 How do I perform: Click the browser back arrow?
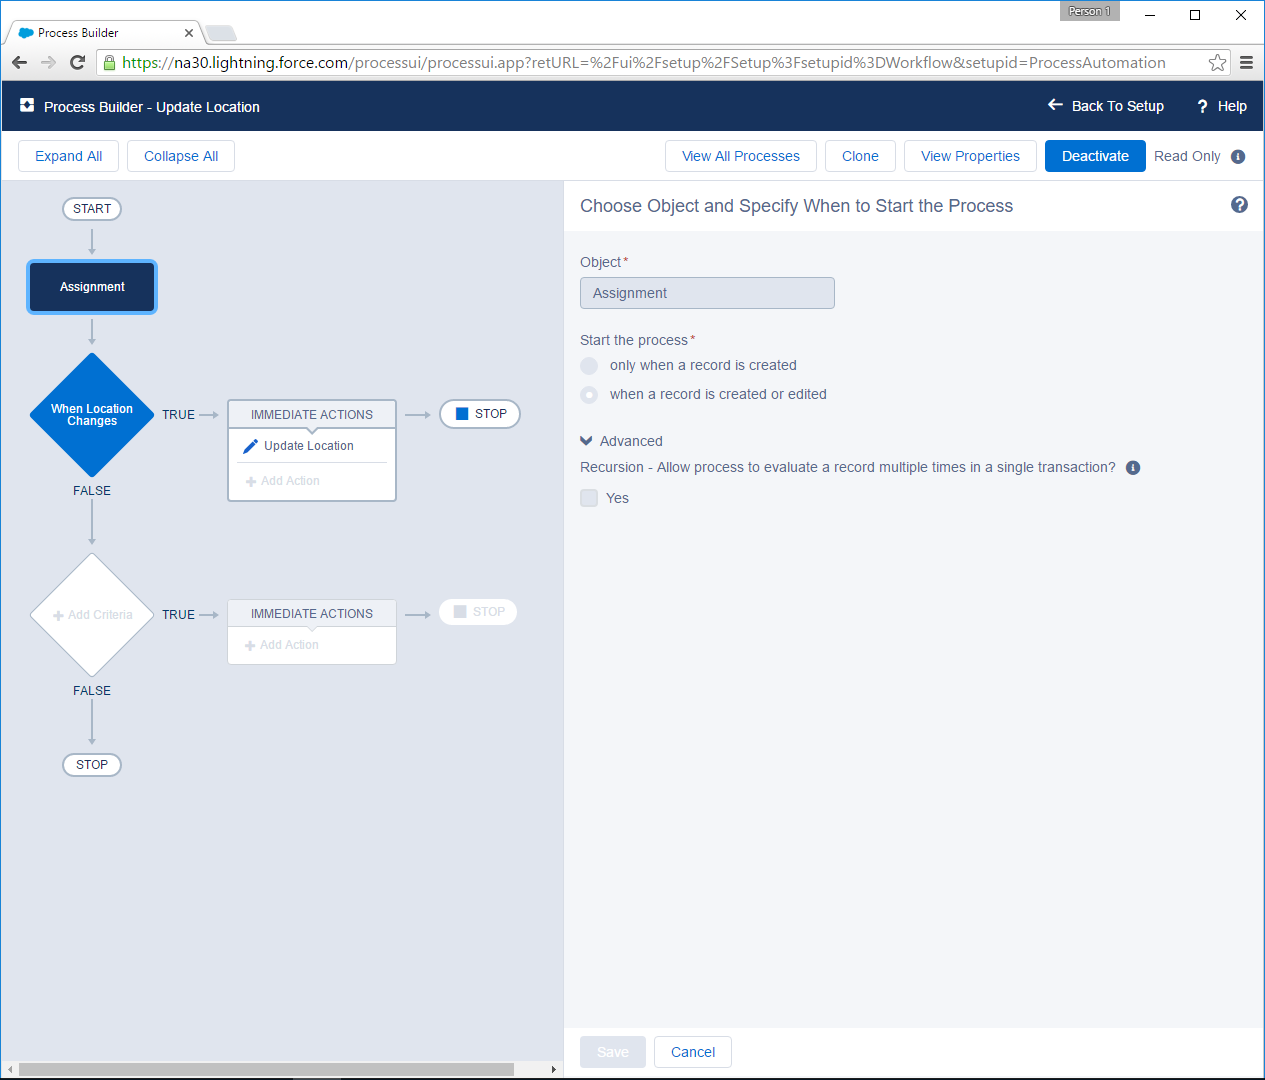(x=19, y=62)
